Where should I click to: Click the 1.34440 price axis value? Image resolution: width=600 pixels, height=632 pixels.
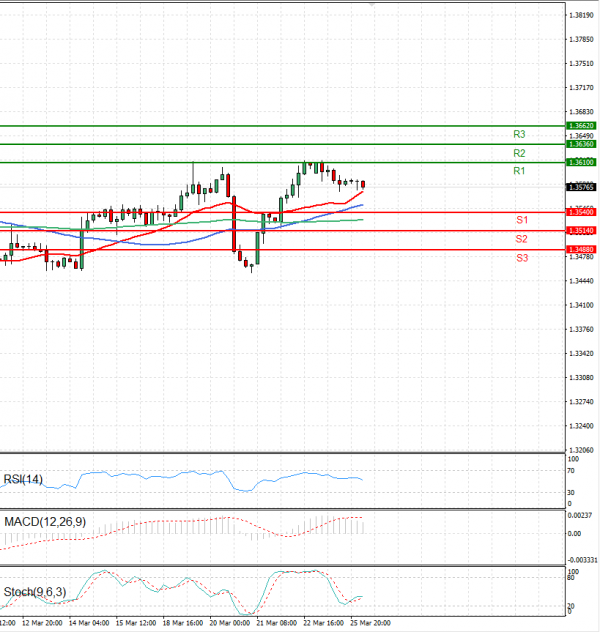coord(581,281)
